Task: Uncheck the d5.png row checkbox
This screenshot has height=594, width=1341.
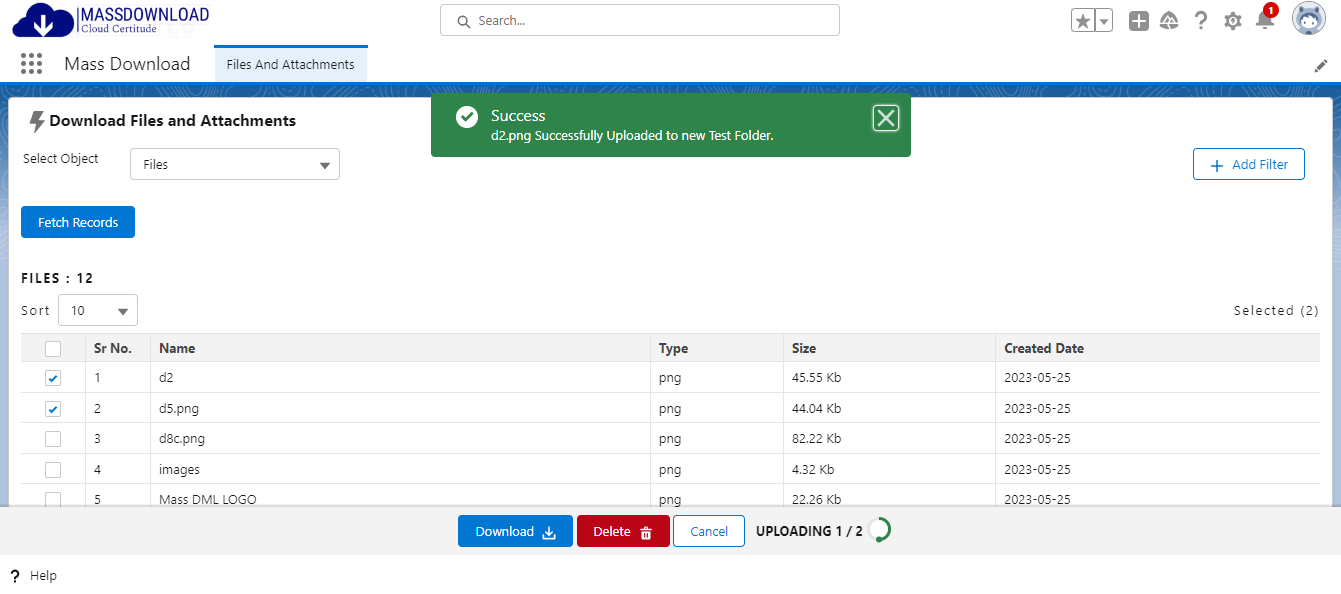Action: (53, 409)
